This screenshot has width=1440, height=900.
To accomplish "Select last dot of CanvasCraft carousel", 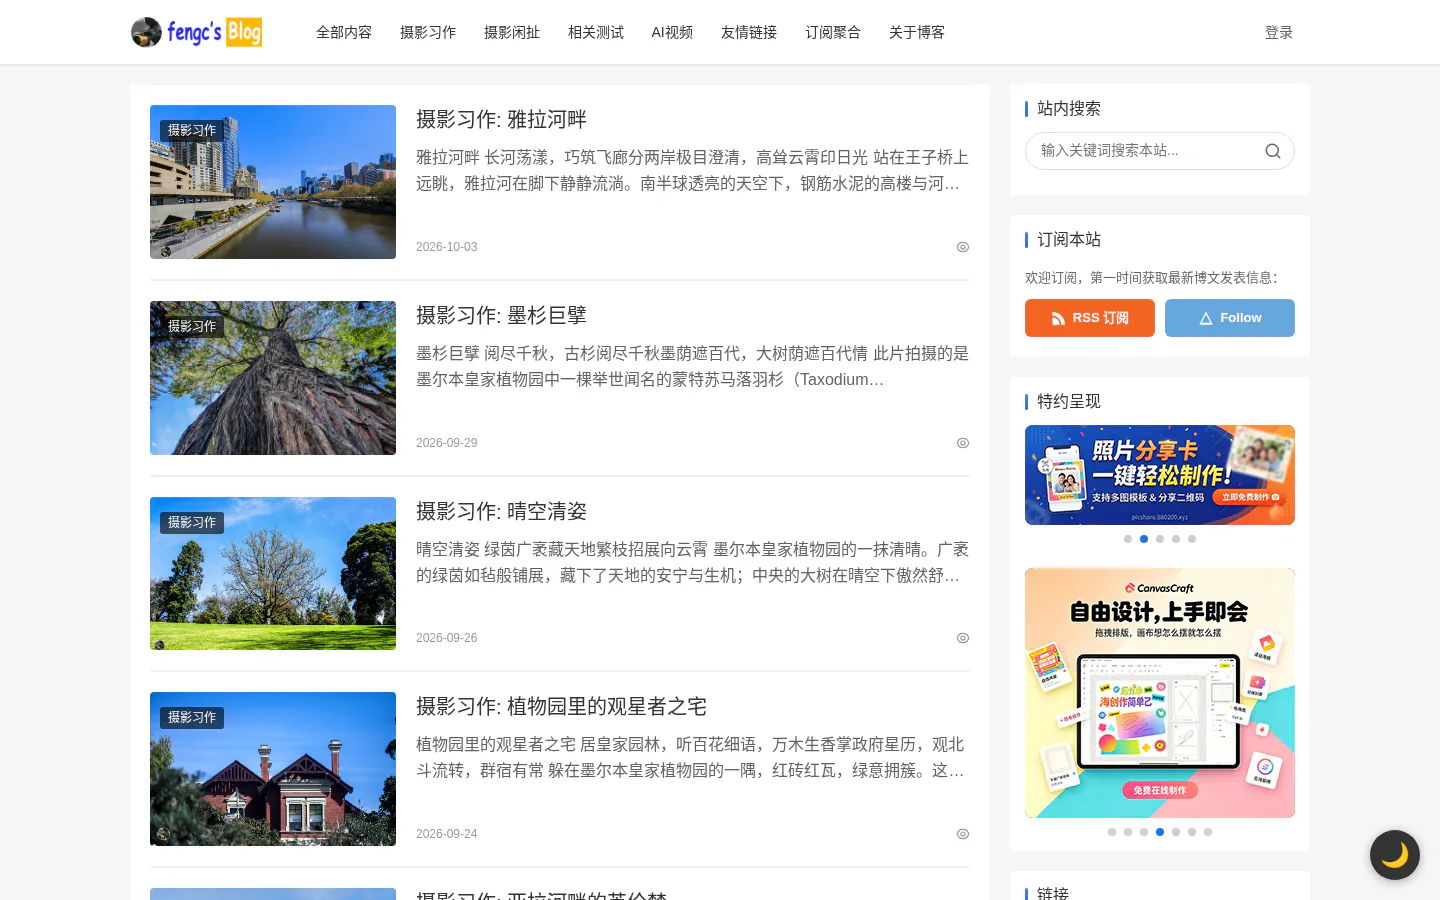I will 1208,832.
